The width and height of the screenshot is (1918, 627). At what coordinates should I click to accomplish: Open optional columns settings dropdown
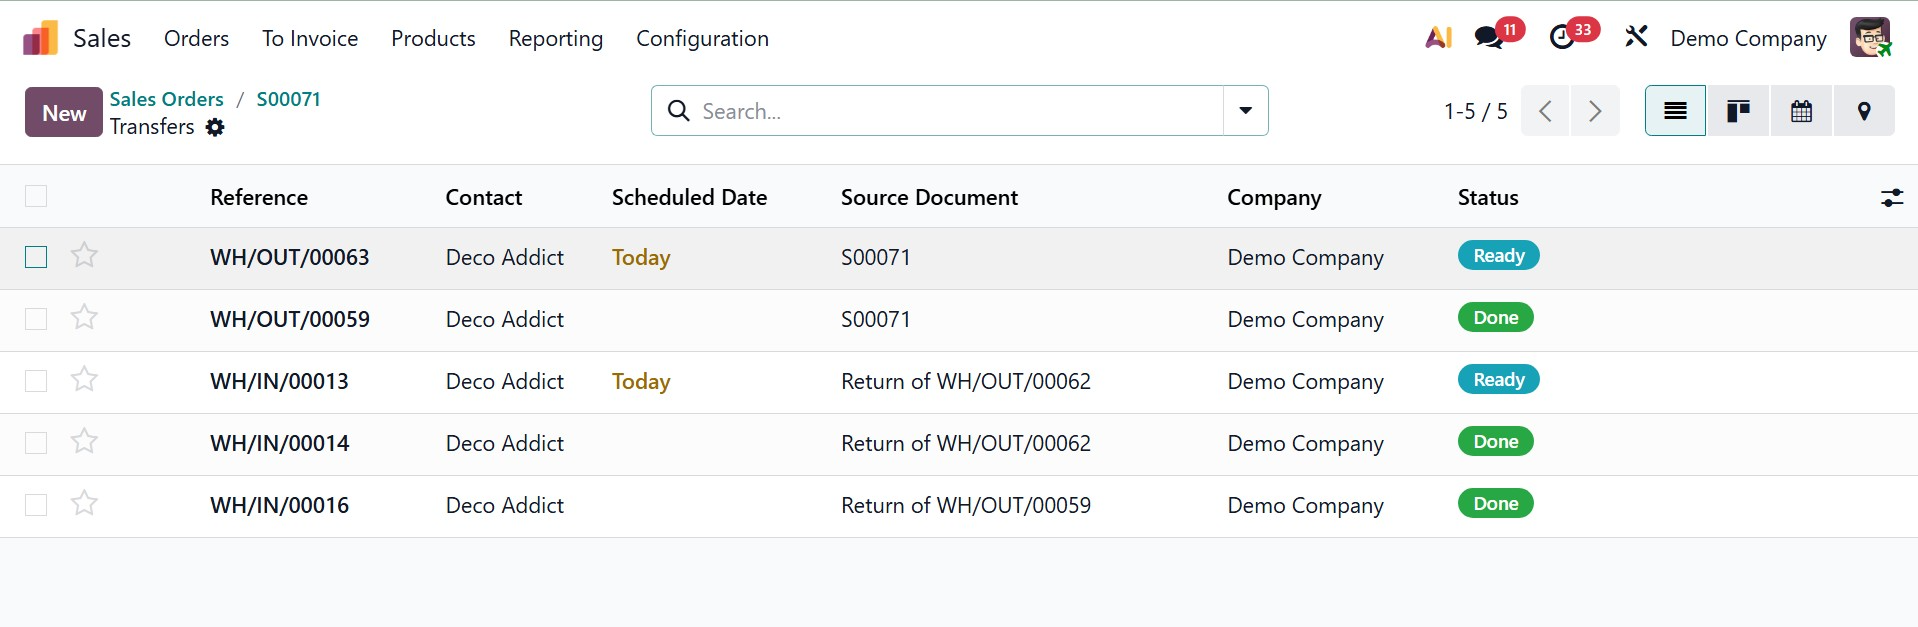(1891, 198)
